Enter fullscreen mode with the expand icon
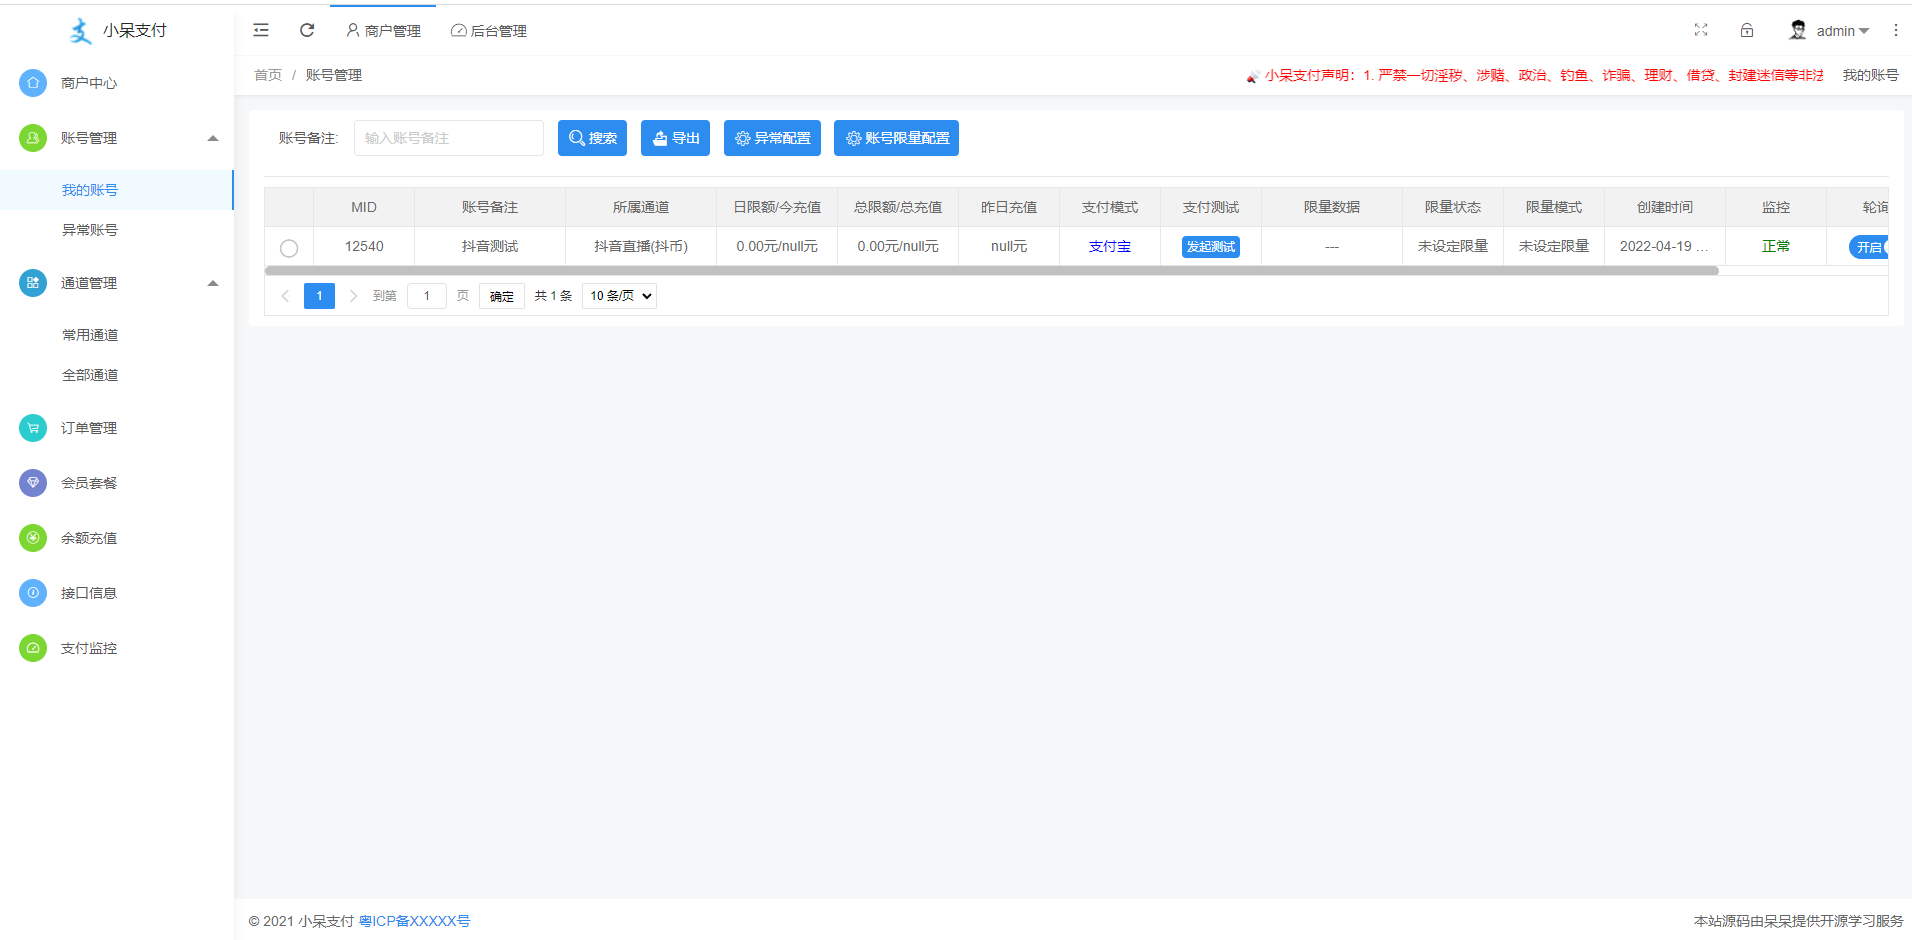The image size is (1912, 940). pos(1701,30)
